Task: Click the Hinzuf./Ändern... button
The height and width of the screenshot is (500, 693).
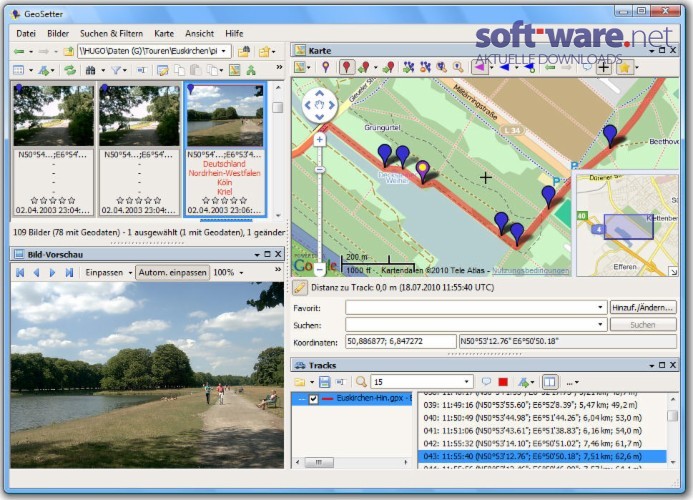Action: pos(643,307)
